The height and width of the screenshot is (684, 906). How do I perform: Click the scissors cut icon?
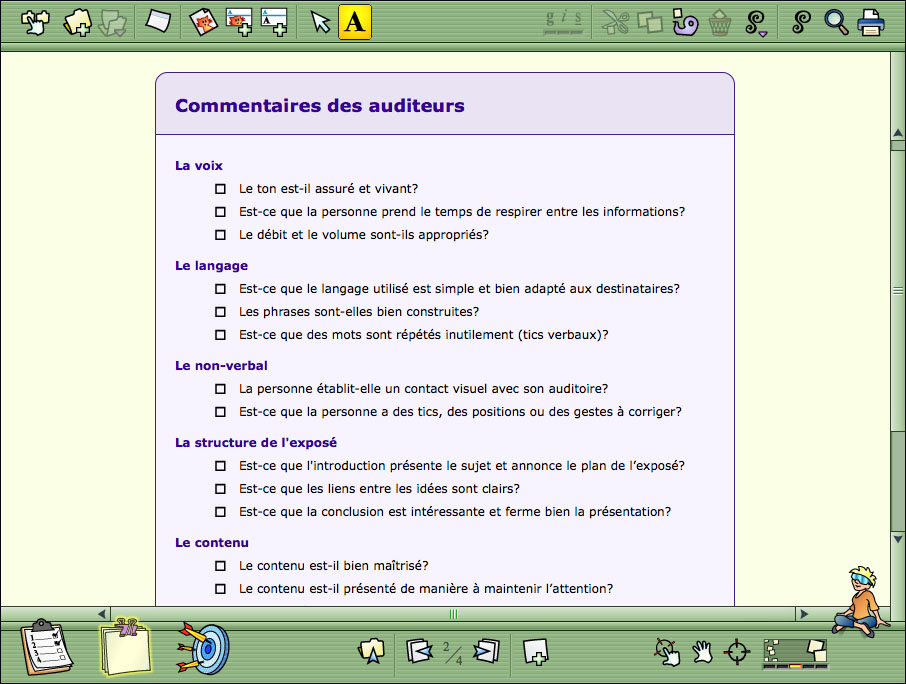click(615, 23)
